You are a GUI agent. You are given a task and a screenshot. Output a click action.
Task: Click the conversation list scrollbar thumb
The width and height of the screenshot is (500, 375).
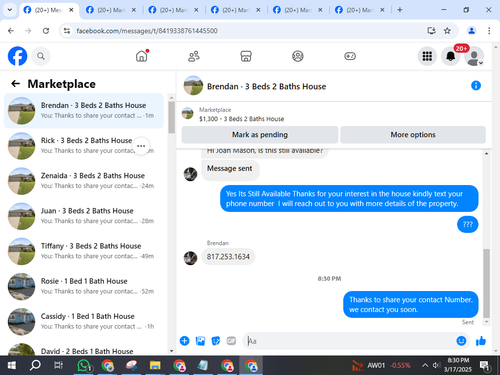tap(171, 117)
